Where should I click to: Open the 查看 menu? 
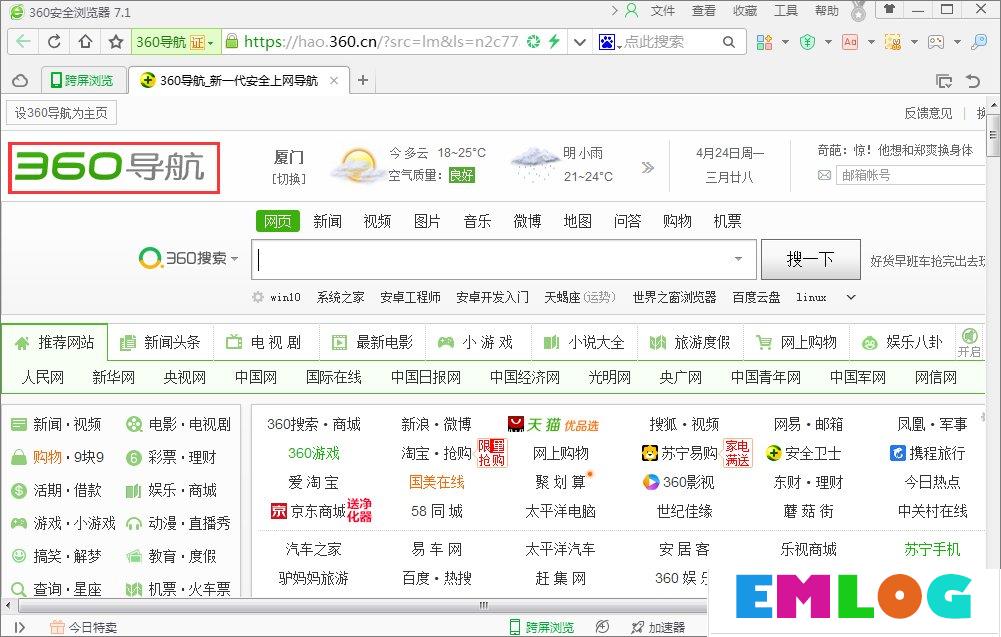pos(704,11)
